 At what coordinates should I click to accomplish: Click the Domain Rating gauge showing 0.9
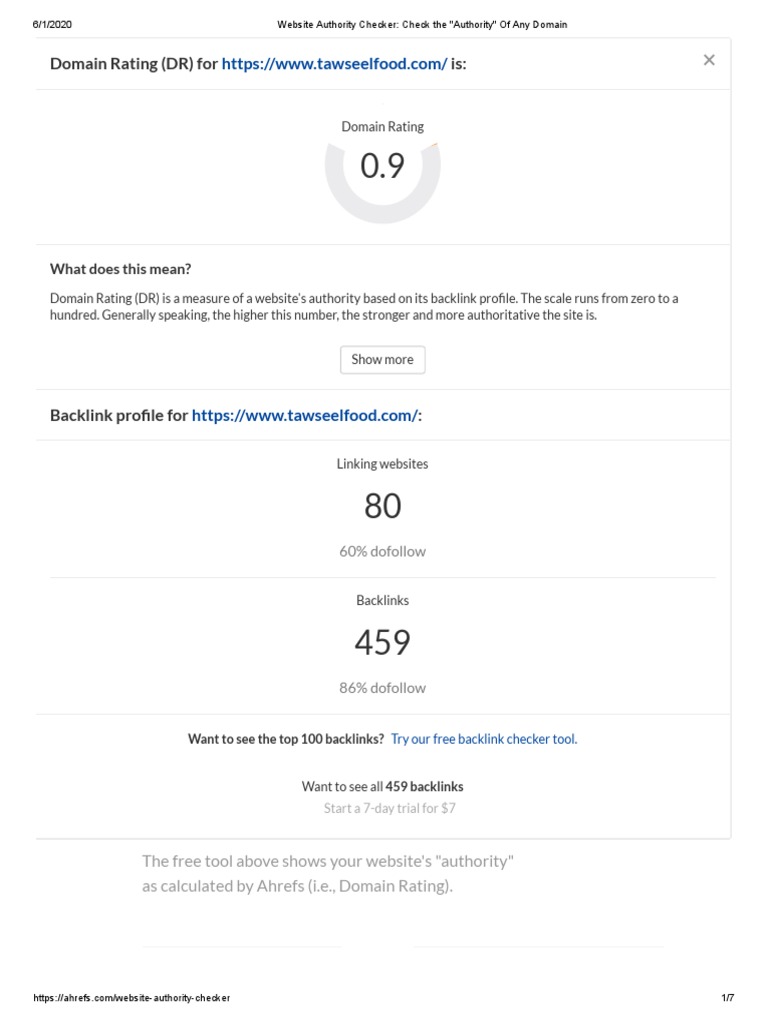[x=382, y=168]
